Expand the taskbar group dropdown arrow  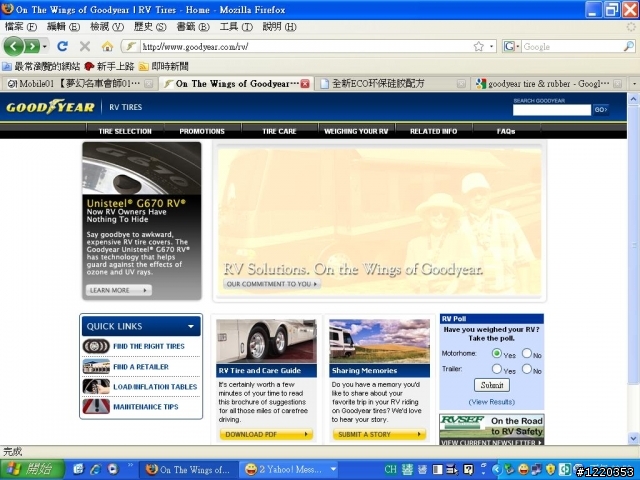pyautogui.click(x=333, y=469)
